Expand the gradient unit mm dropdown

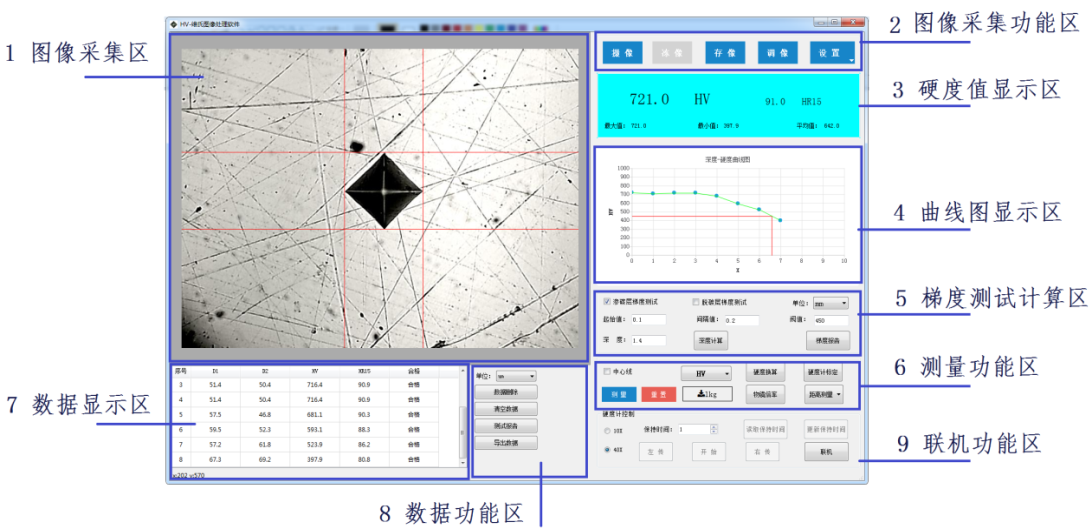coord(830,302)
